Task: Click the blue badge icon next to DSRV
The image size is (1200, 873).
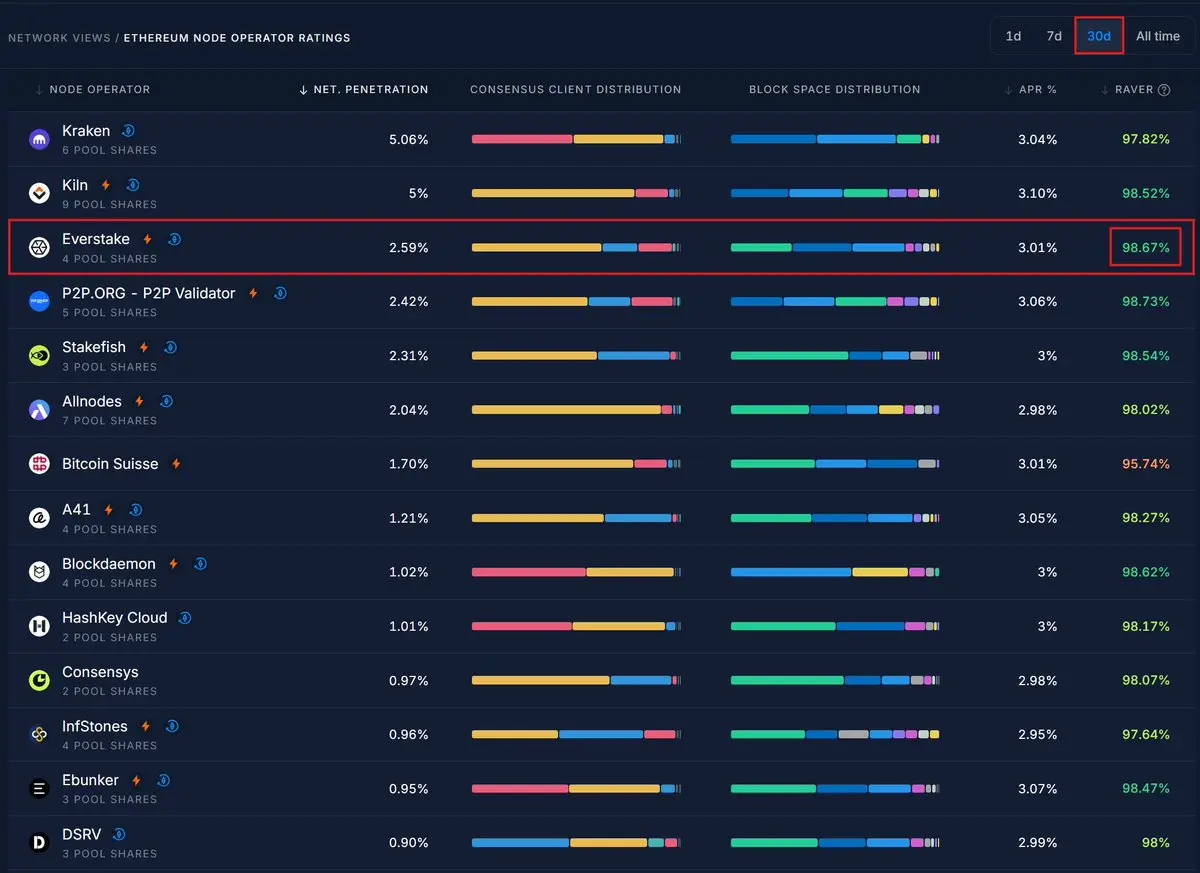Action: click(119, 834)
